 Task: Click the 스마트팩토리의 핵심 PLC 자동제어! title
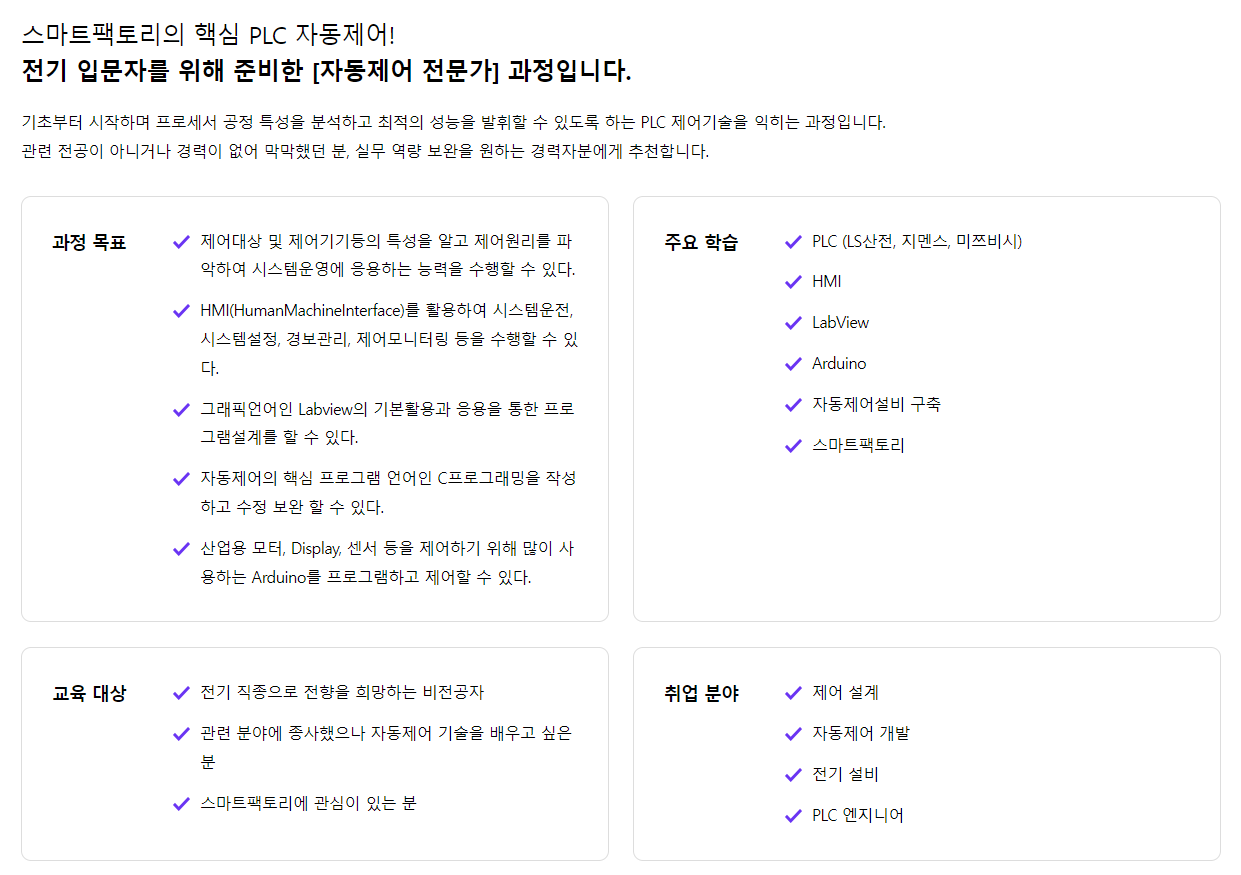[x=208, y=34]
